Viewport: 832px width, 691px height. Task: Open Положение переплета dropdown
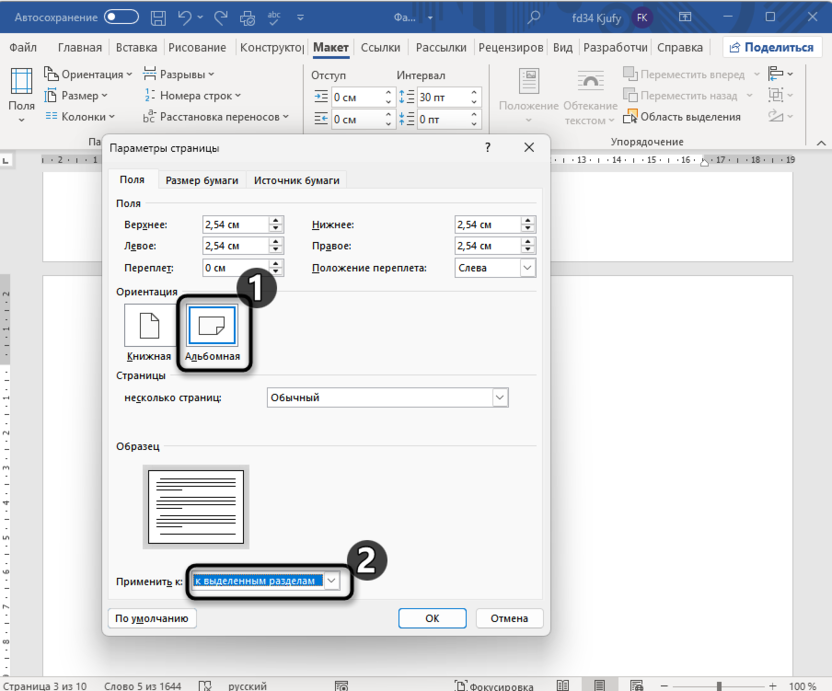click(527, 268)
